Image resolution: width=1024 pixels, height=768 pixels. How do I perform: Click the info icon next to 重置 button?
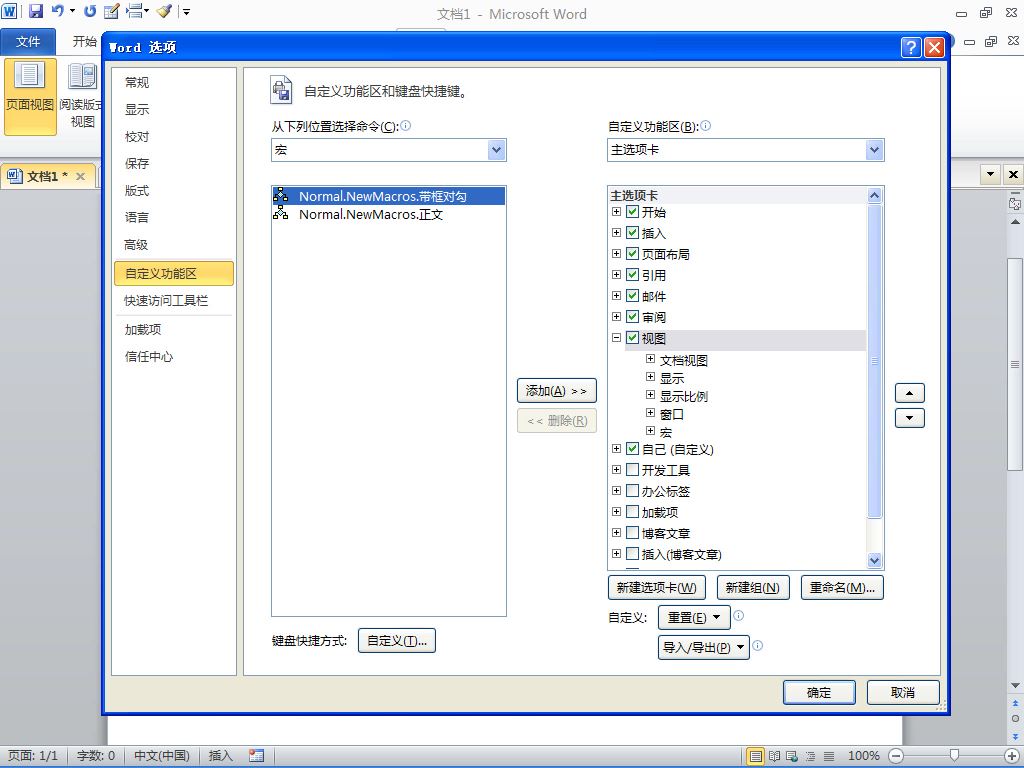[x=739, y=615]
